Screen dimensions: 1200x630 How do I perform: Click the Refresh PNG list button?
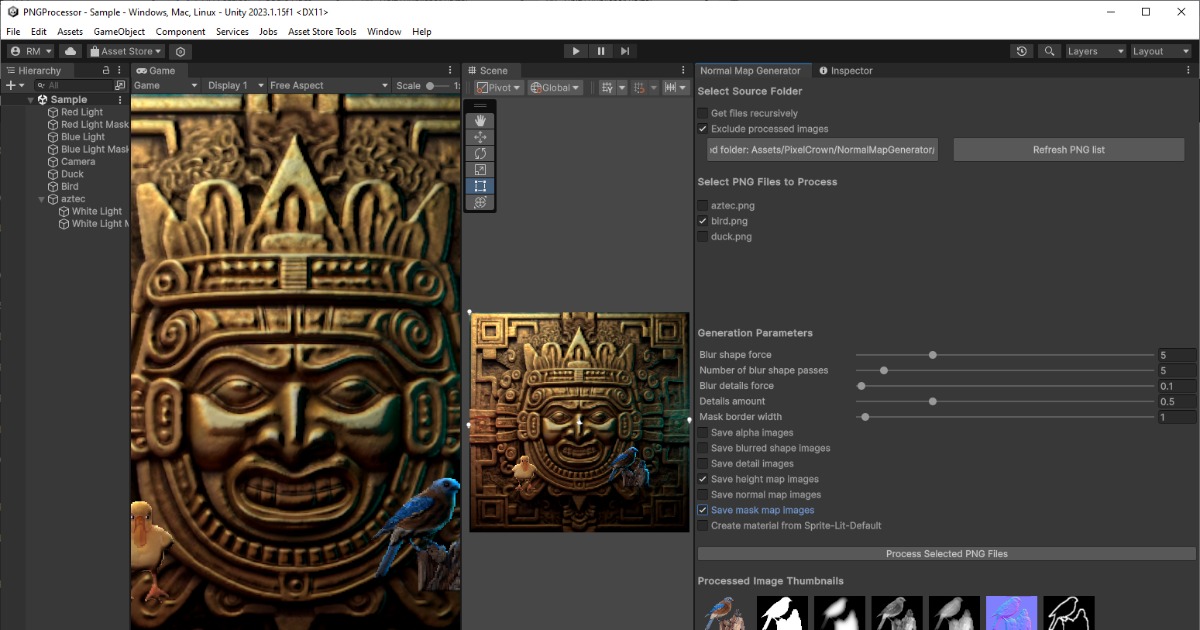pos(1068,148)
